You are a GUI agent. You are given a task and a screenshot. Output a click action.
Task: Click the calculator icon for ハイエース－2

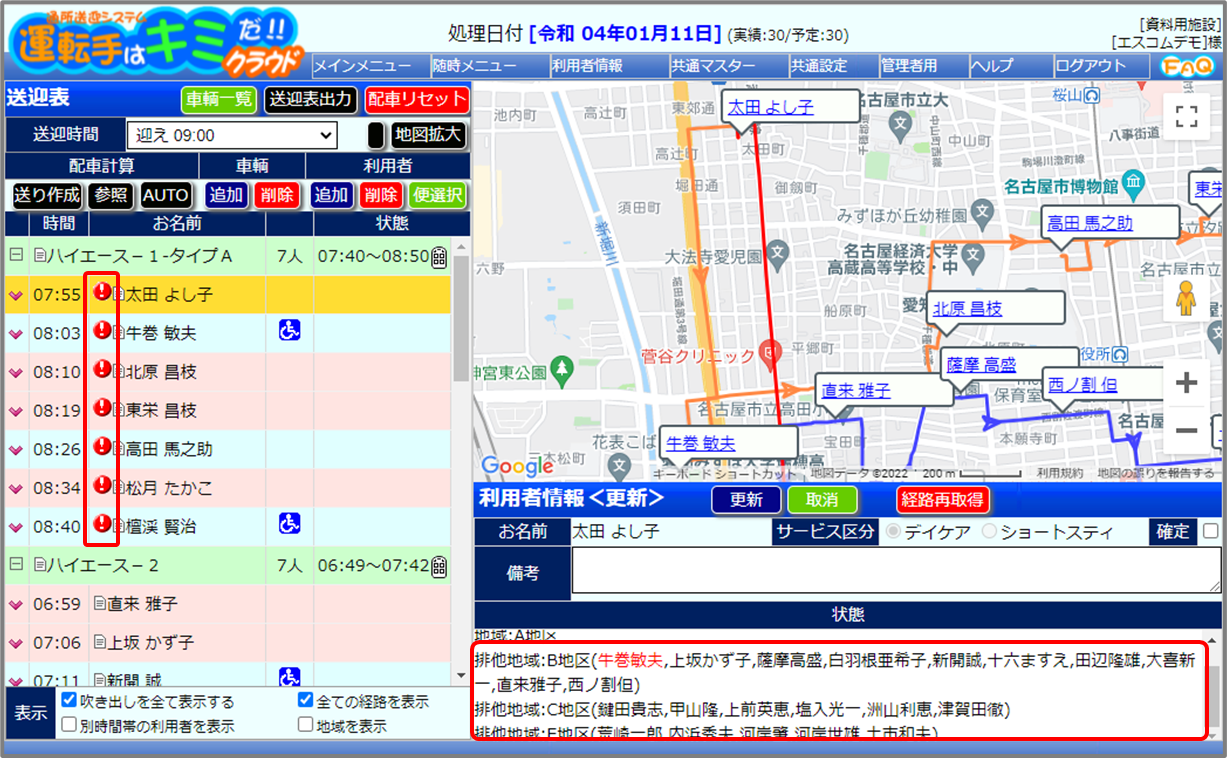pos(438,567)
